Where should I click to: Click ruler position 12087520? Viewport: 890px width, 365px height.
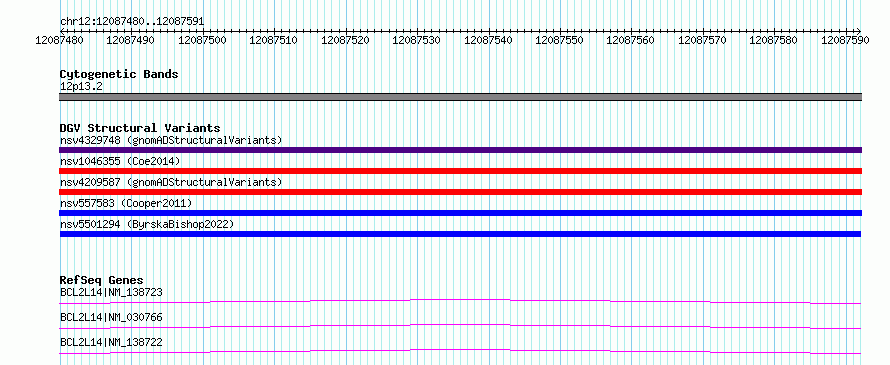tap(345, 40)
